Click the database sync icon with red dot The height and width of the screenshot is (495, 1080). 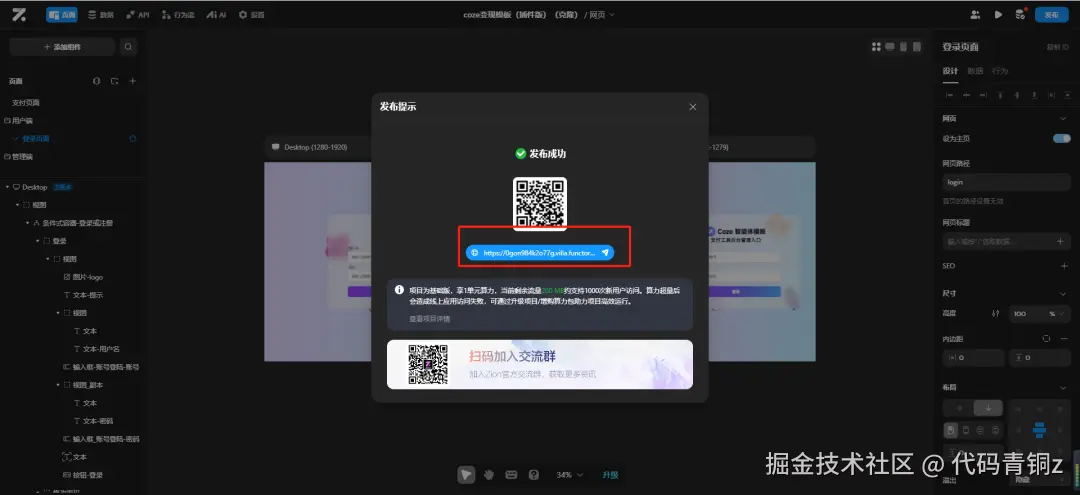pyautogui.click(x=1021, y=14)
